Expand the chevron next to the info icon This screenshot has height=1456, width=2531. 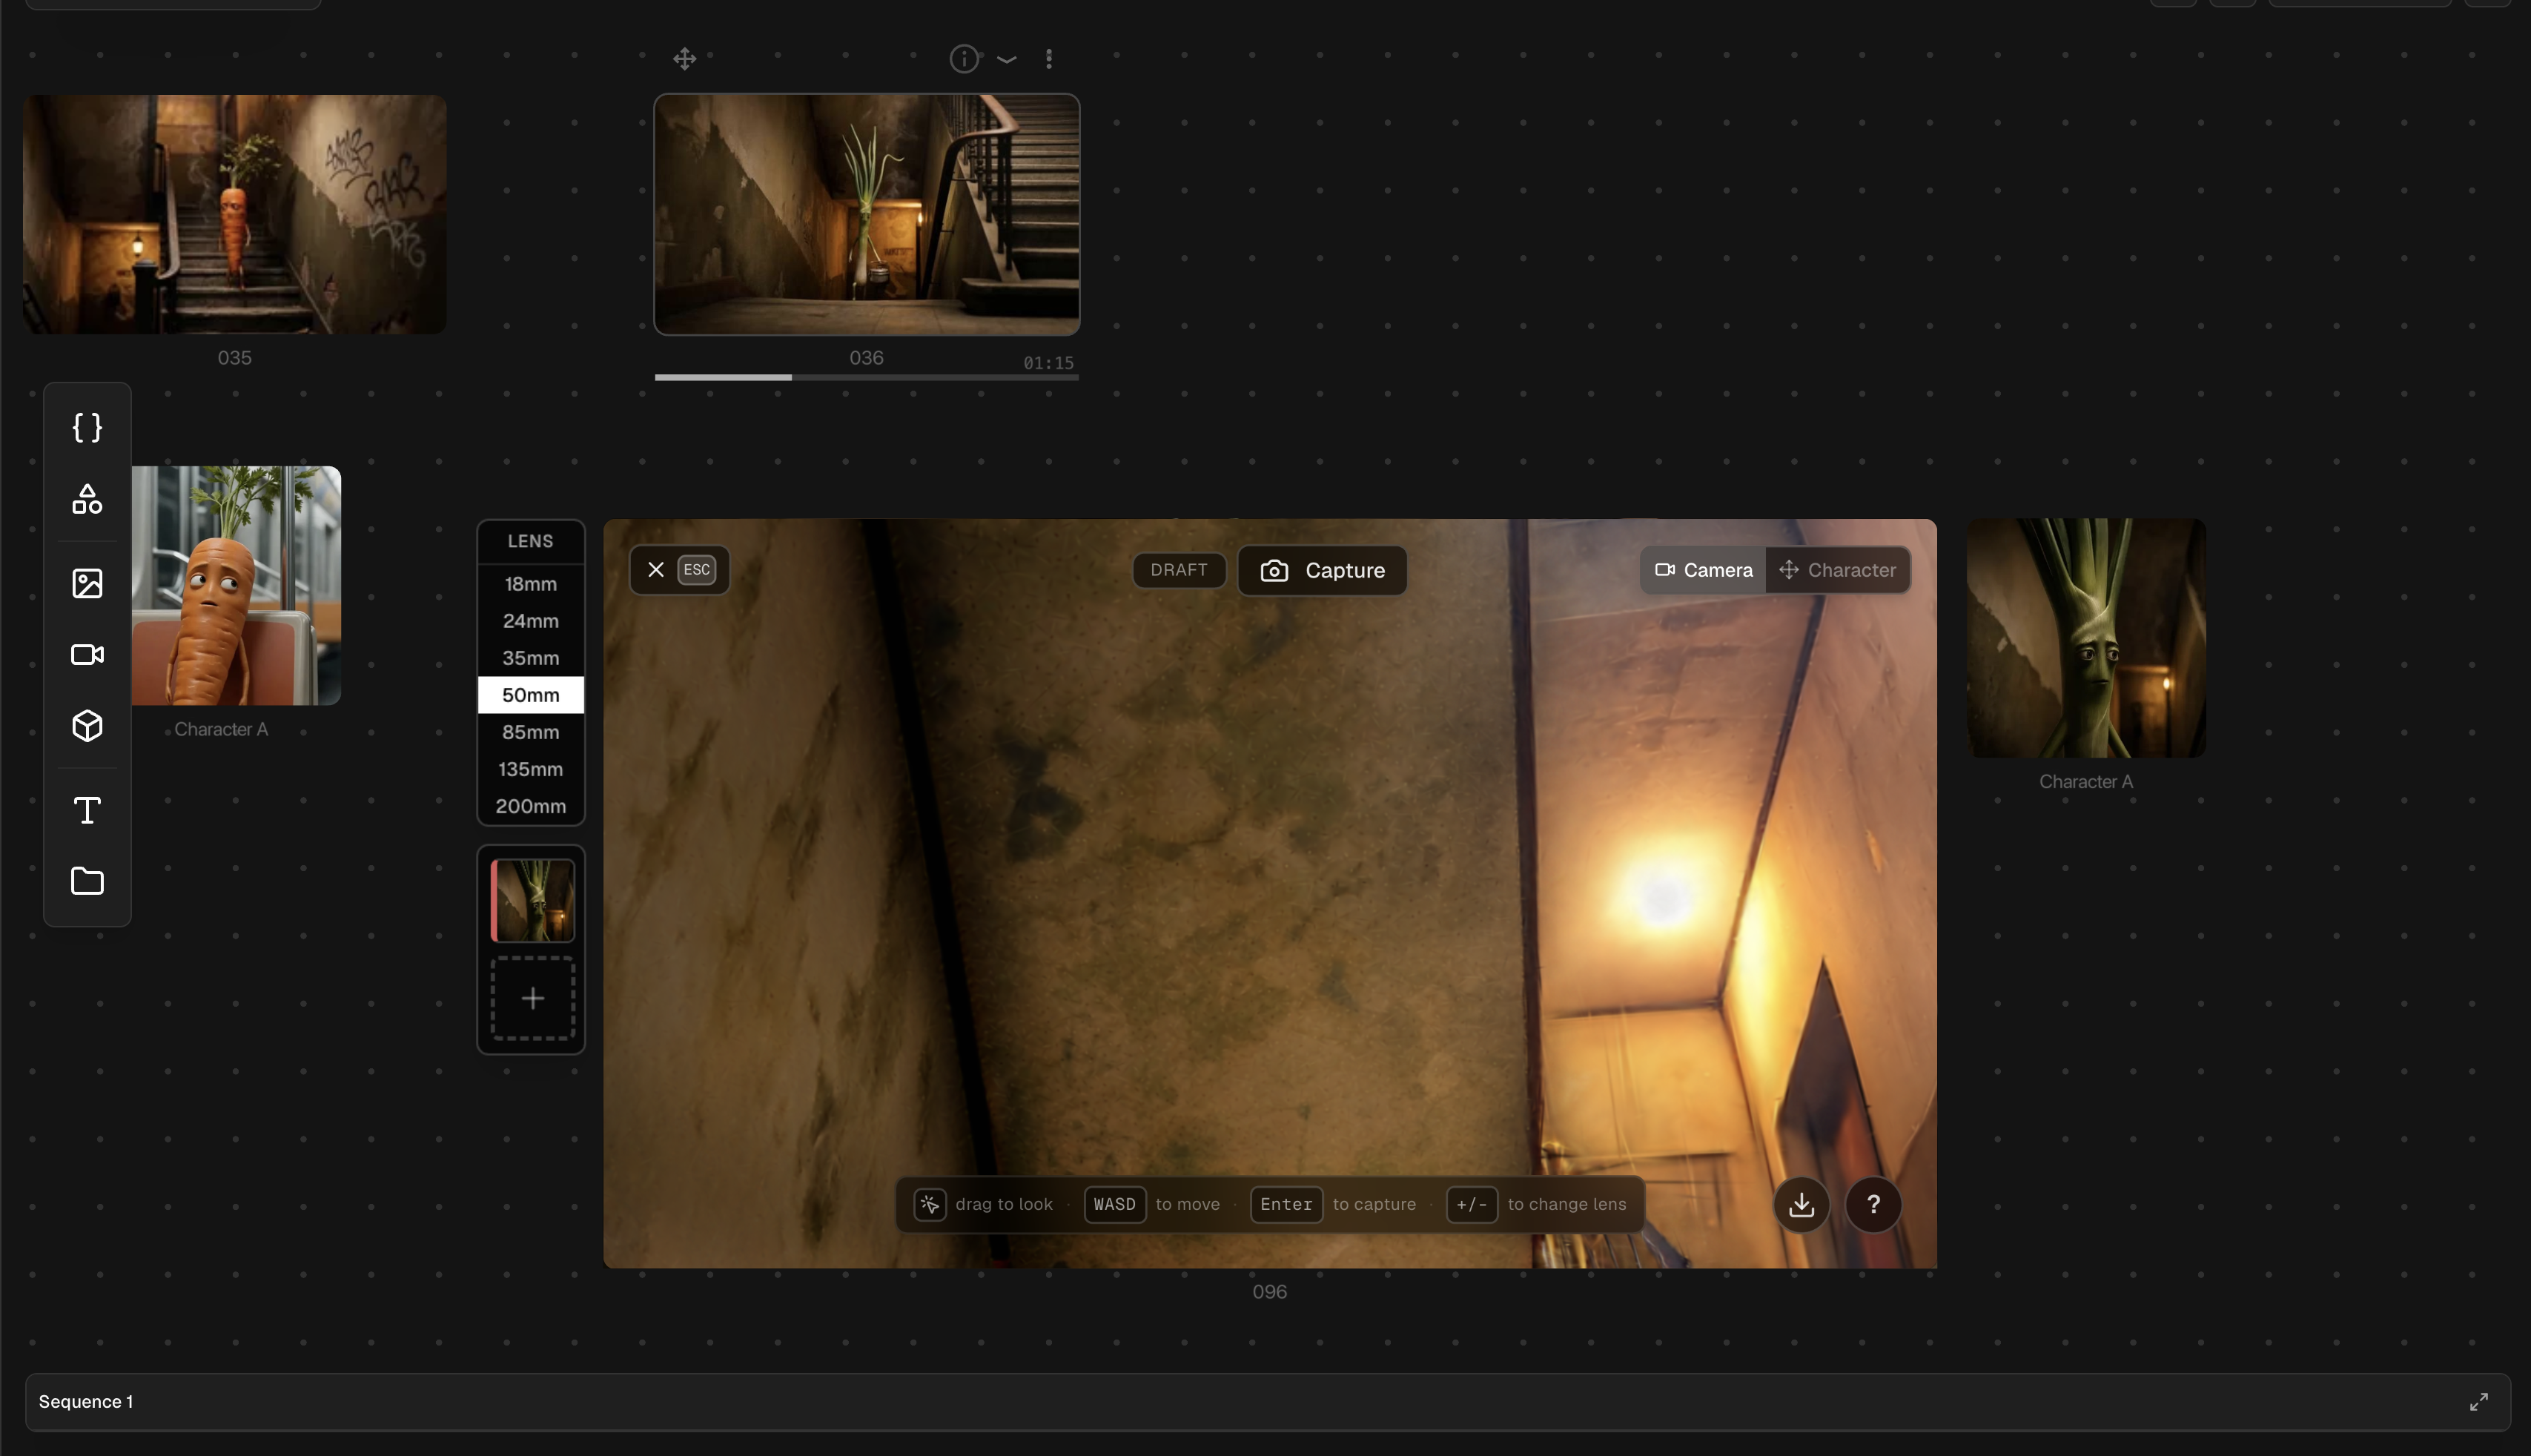tap(1007, 60)
